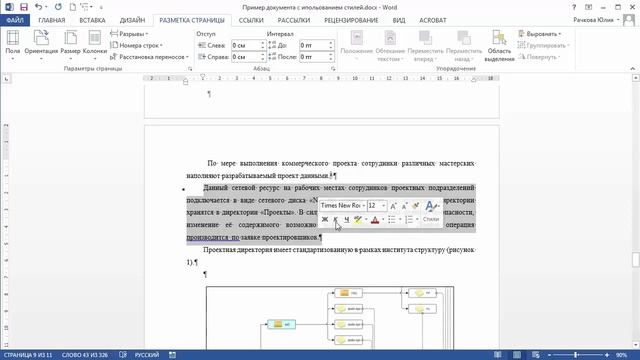Open Word help question mark
The image size is (640, 360).
[574, 7]
